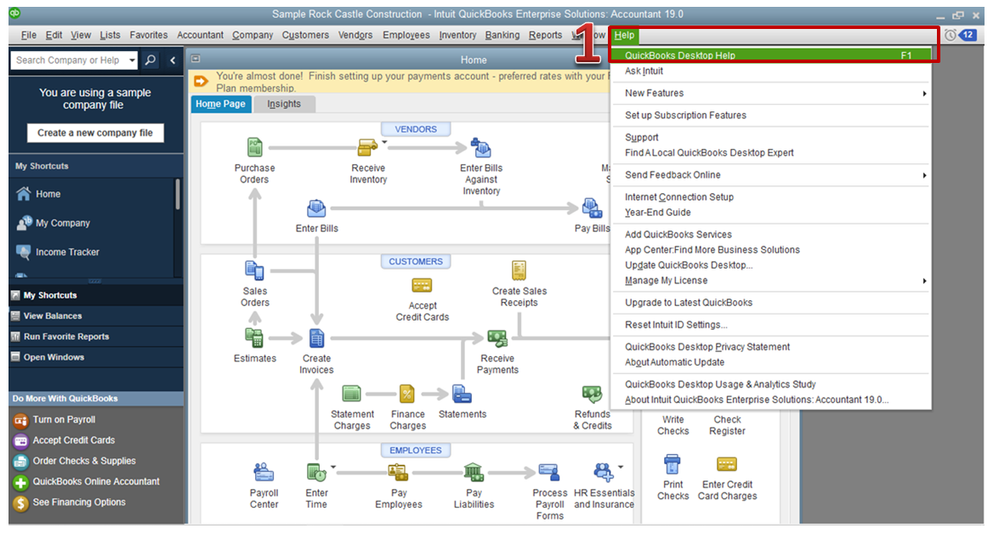Screen dimensions: 999x534
Task: Open the Reports menu
Action: click(545, 35)
